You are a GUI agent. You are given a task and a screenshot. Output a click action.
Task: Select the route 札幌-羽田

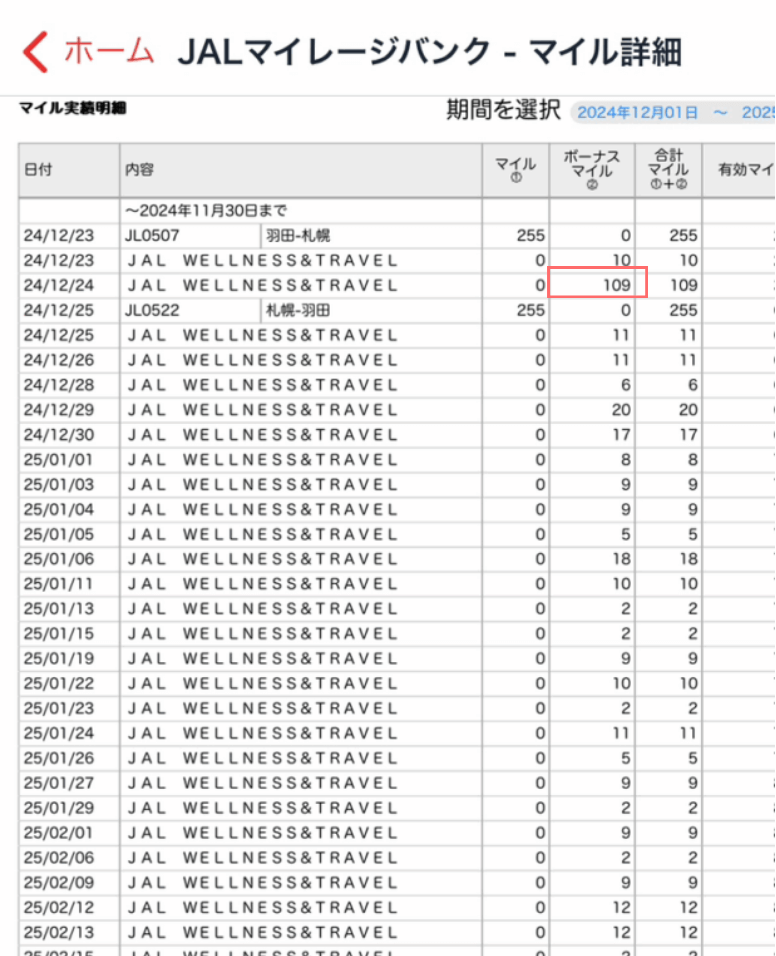(x=298, y=310)
